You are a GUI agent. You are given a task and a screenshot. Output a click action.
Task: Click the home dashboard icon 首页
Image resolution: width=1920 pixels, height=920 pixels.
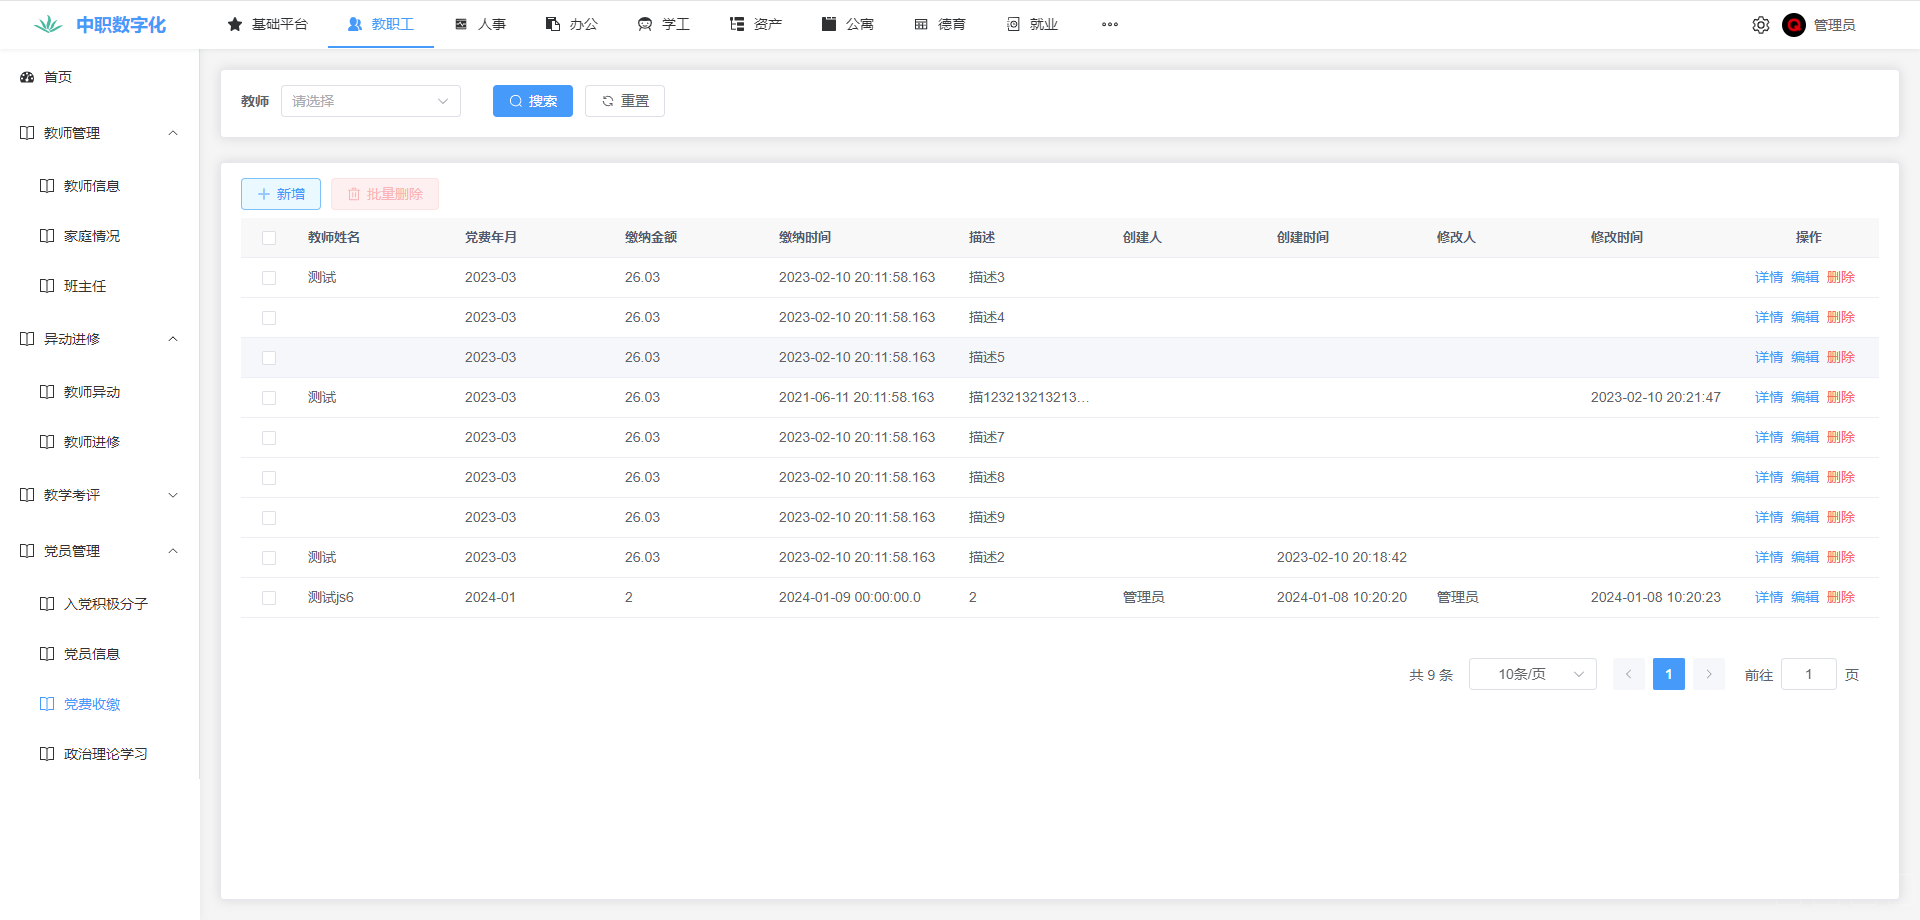27,77
